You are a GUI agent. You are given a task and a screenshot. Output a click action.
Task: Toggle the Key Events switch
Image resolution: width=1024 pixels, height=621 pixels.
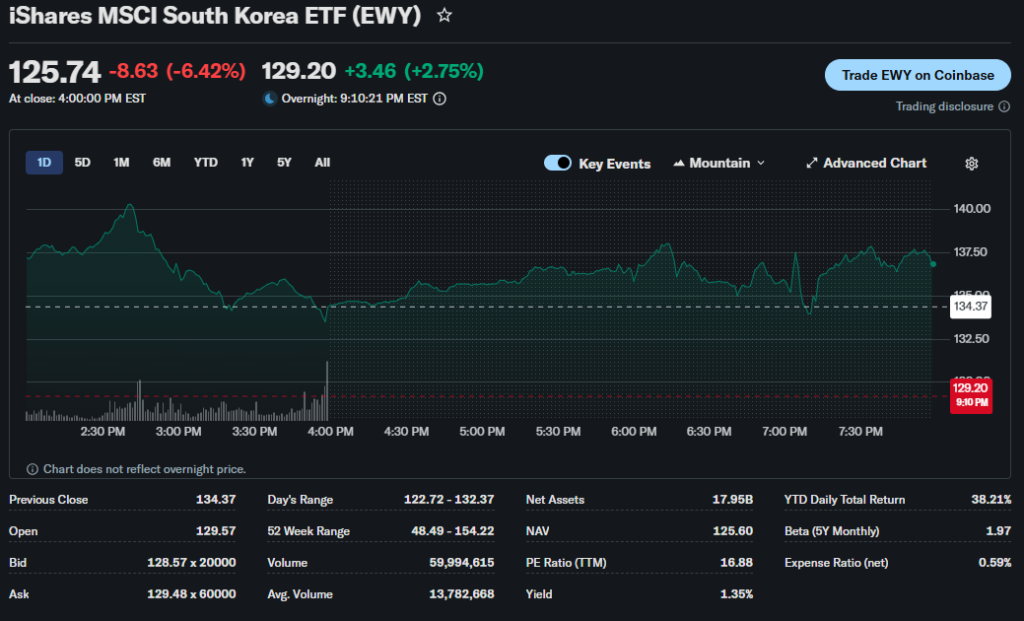click(557, 163)
